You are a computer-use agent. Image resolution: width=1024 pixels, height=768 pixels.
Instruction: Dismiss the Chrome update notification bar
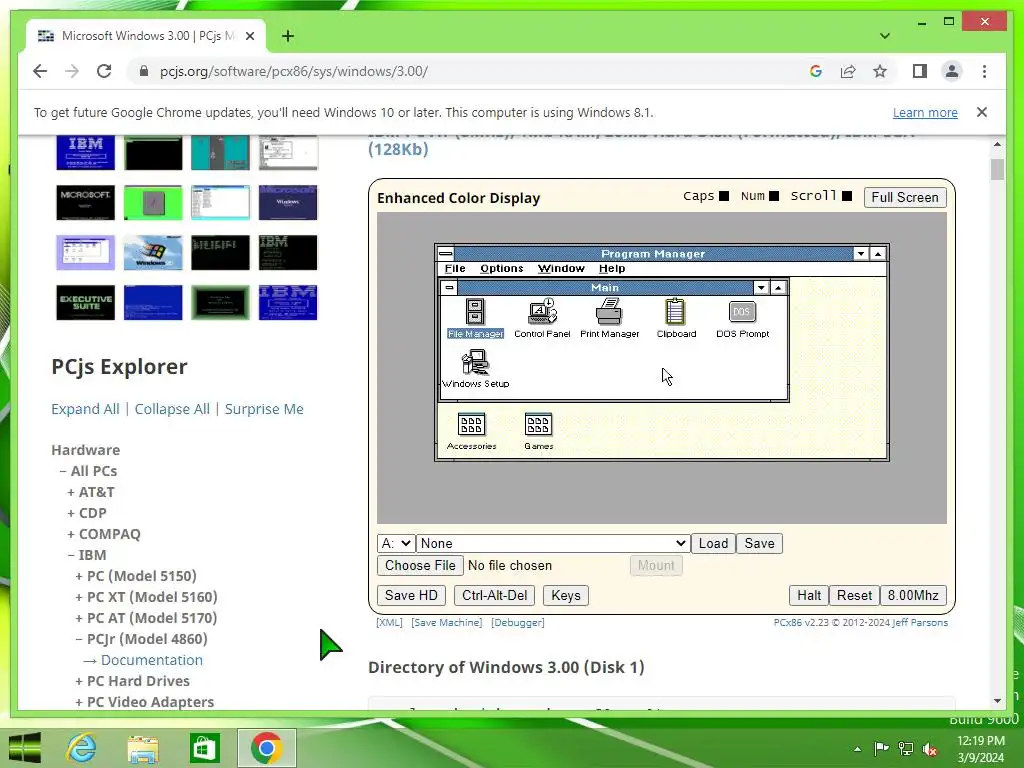(x=982, y=112)
